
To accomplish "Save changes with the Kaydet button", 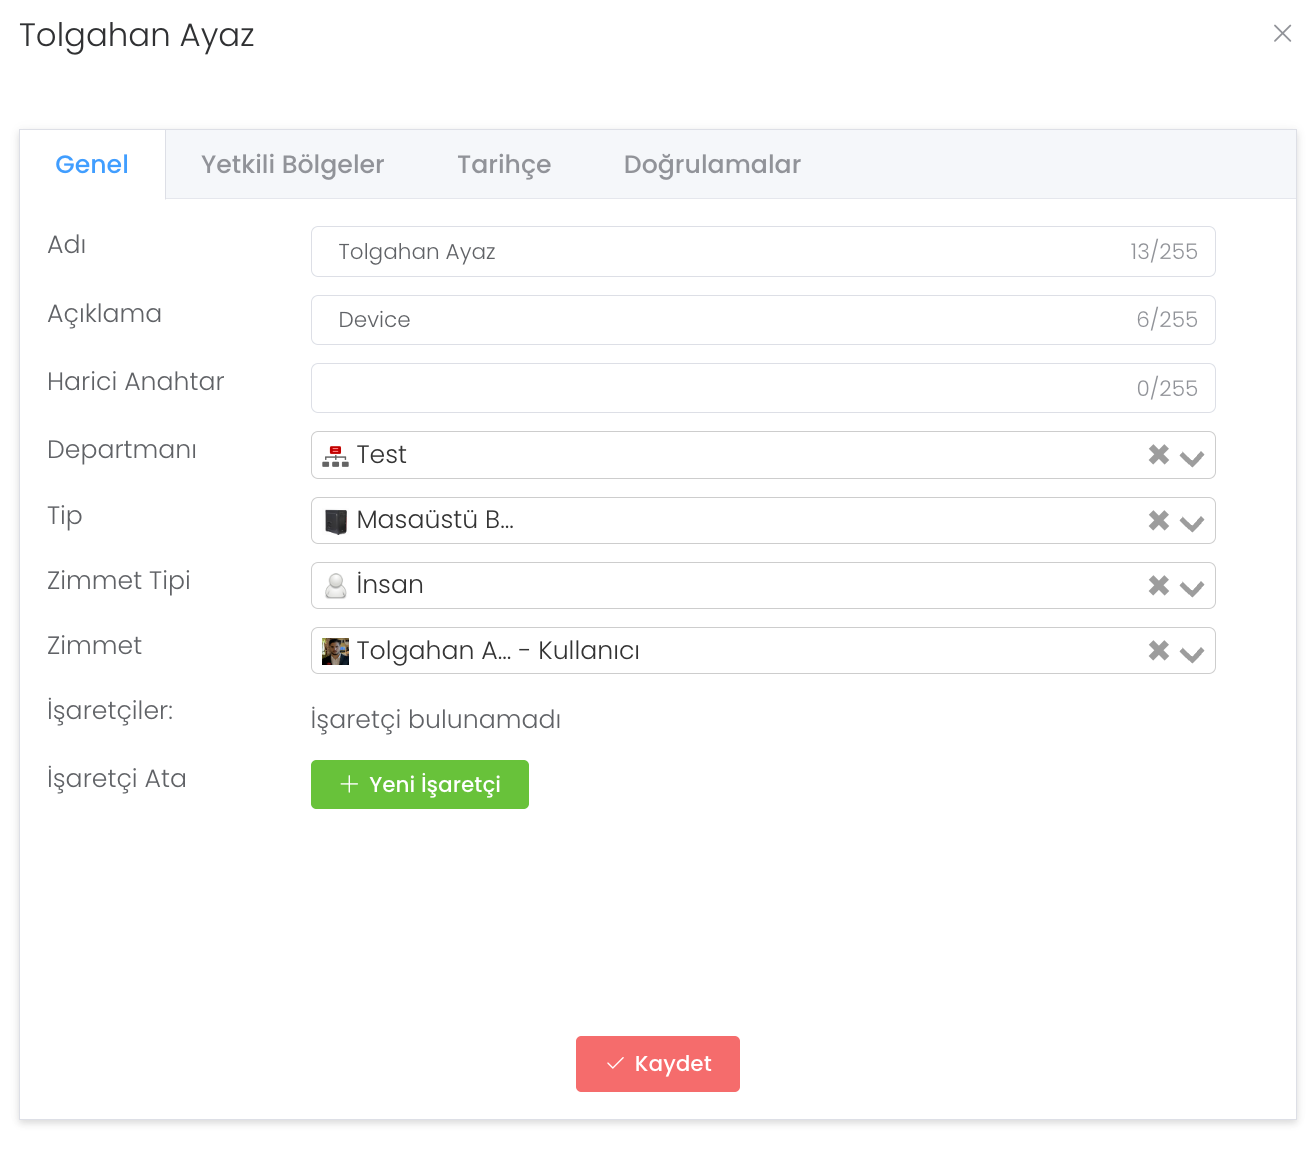I will pyautogui.click(x=658, y=1064).
